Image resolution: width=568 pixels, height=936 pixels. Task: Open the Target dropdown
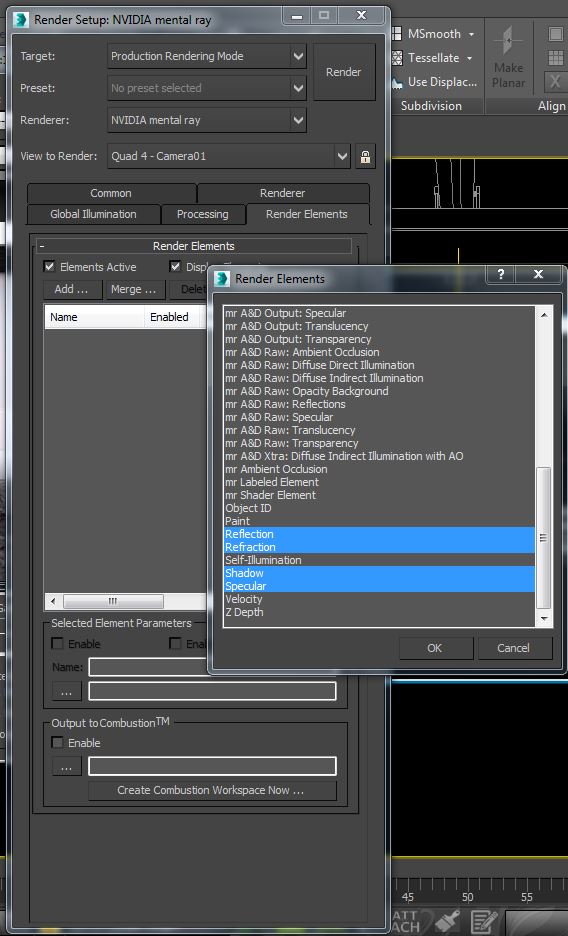298,57
